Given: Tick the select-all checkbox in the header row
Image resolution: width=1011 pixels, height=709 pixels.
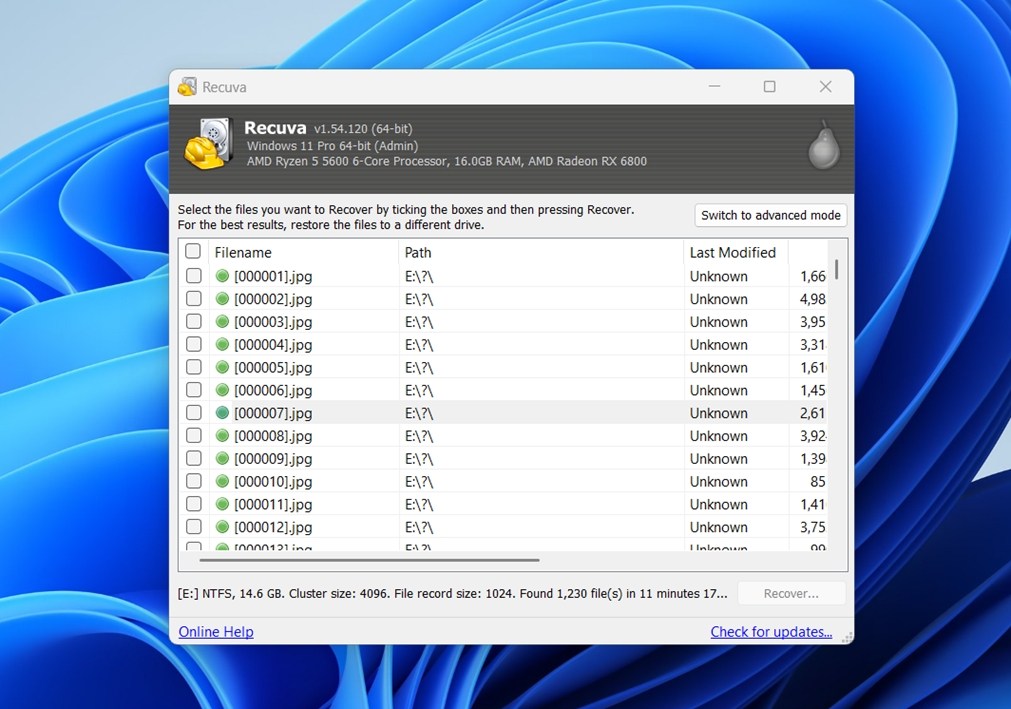Looking at the screenshot, I should click(x=192, y=251).
